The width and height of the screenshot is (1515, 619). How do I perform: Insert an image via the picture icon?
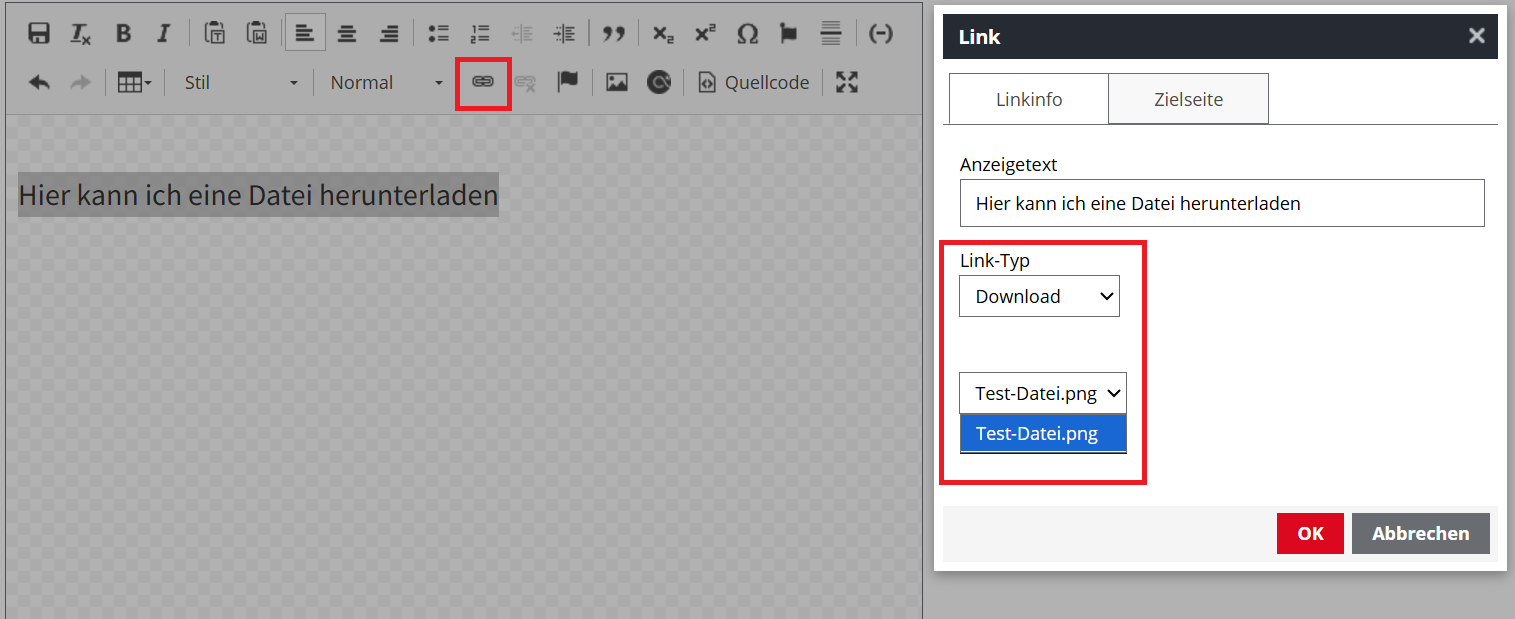(617, 82)
